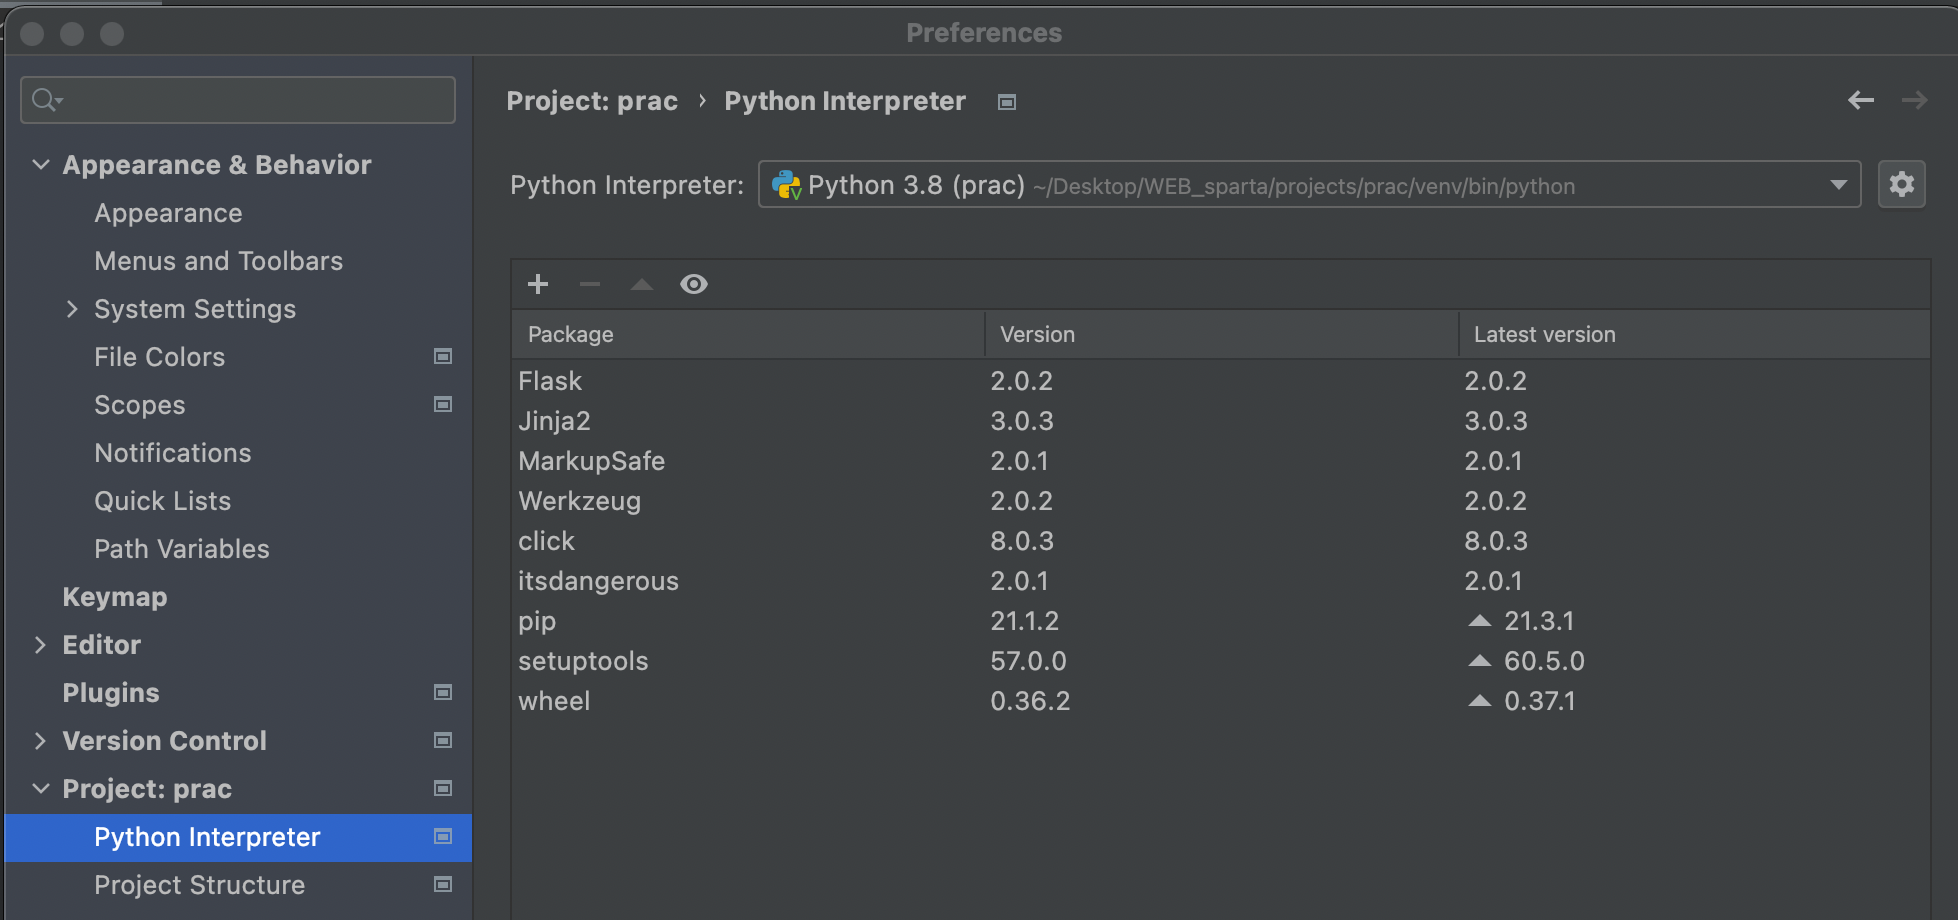Select the itsdangerous package row

pyautogui.click(x=1220, y=581)
